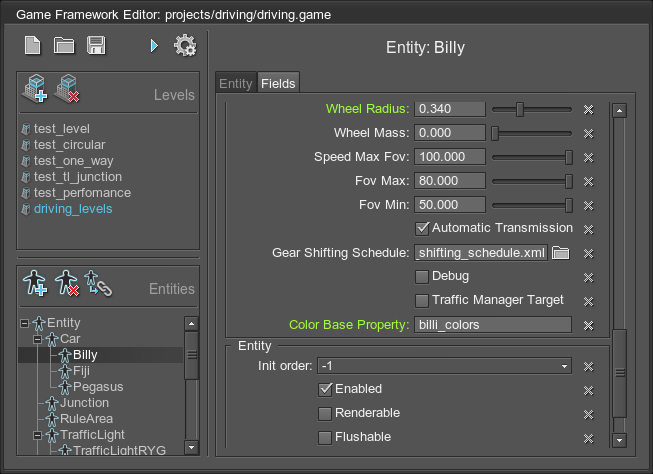Edit Wheel Radius value 0.340
The width and height of the screenshot is (653, 474).
[x=450, y=109]
